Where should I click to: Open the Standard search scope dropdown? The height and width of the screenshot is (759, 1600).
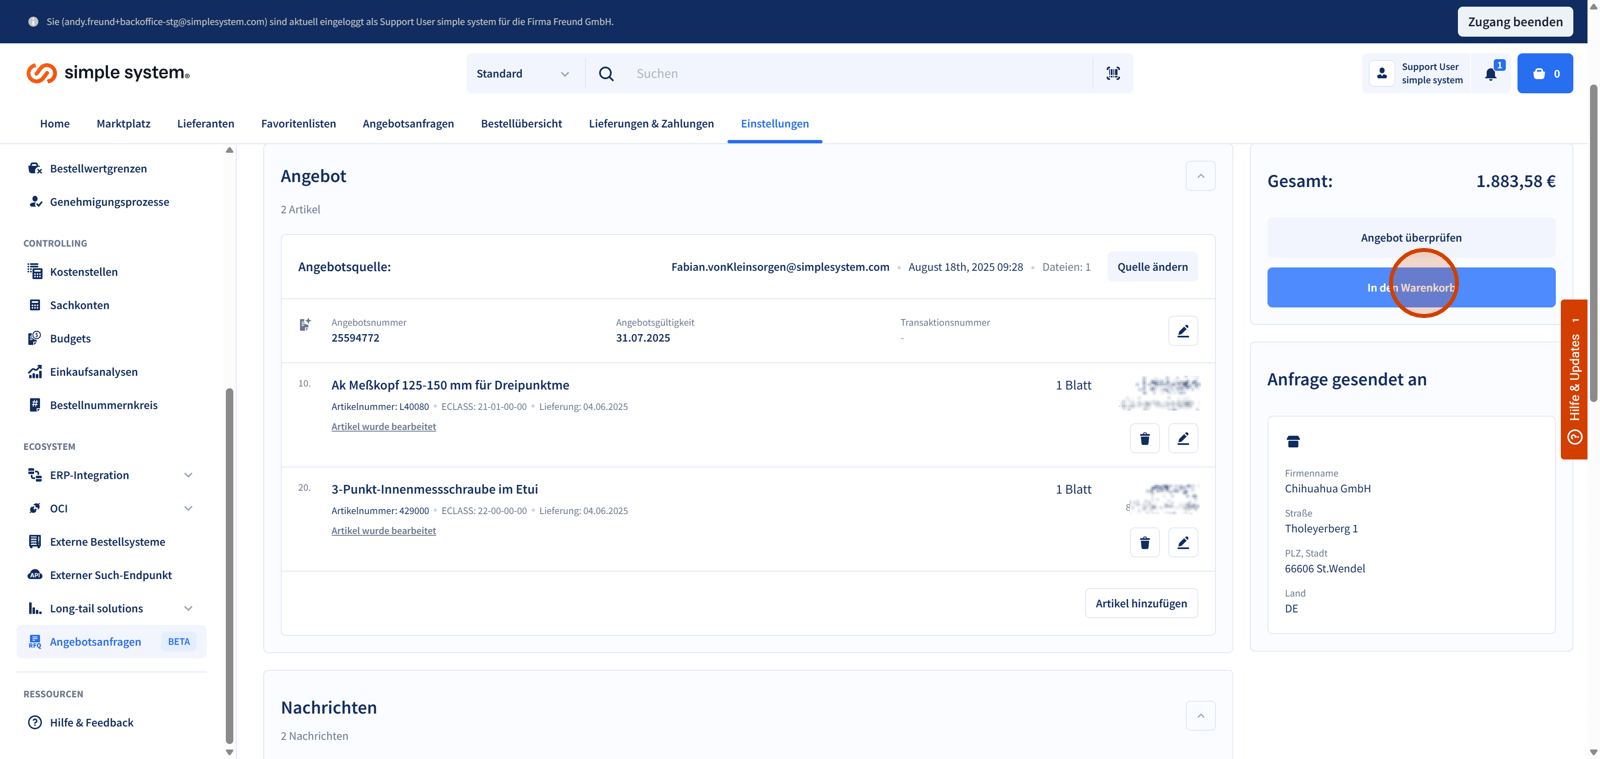coord(523,73)
